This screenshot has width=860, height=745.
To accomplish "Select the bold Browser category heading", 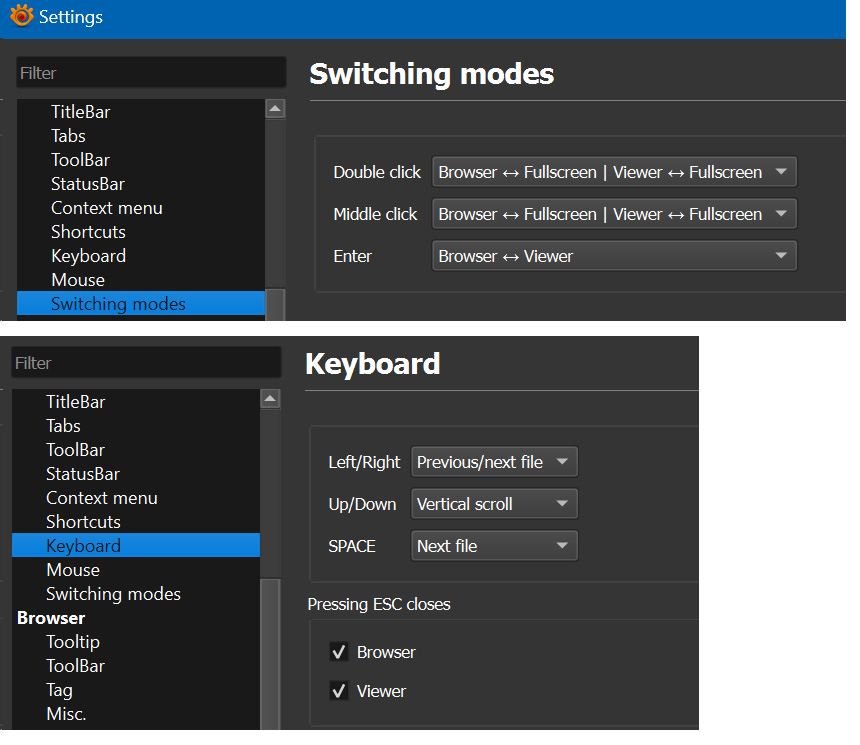I will tap(51, 618).
